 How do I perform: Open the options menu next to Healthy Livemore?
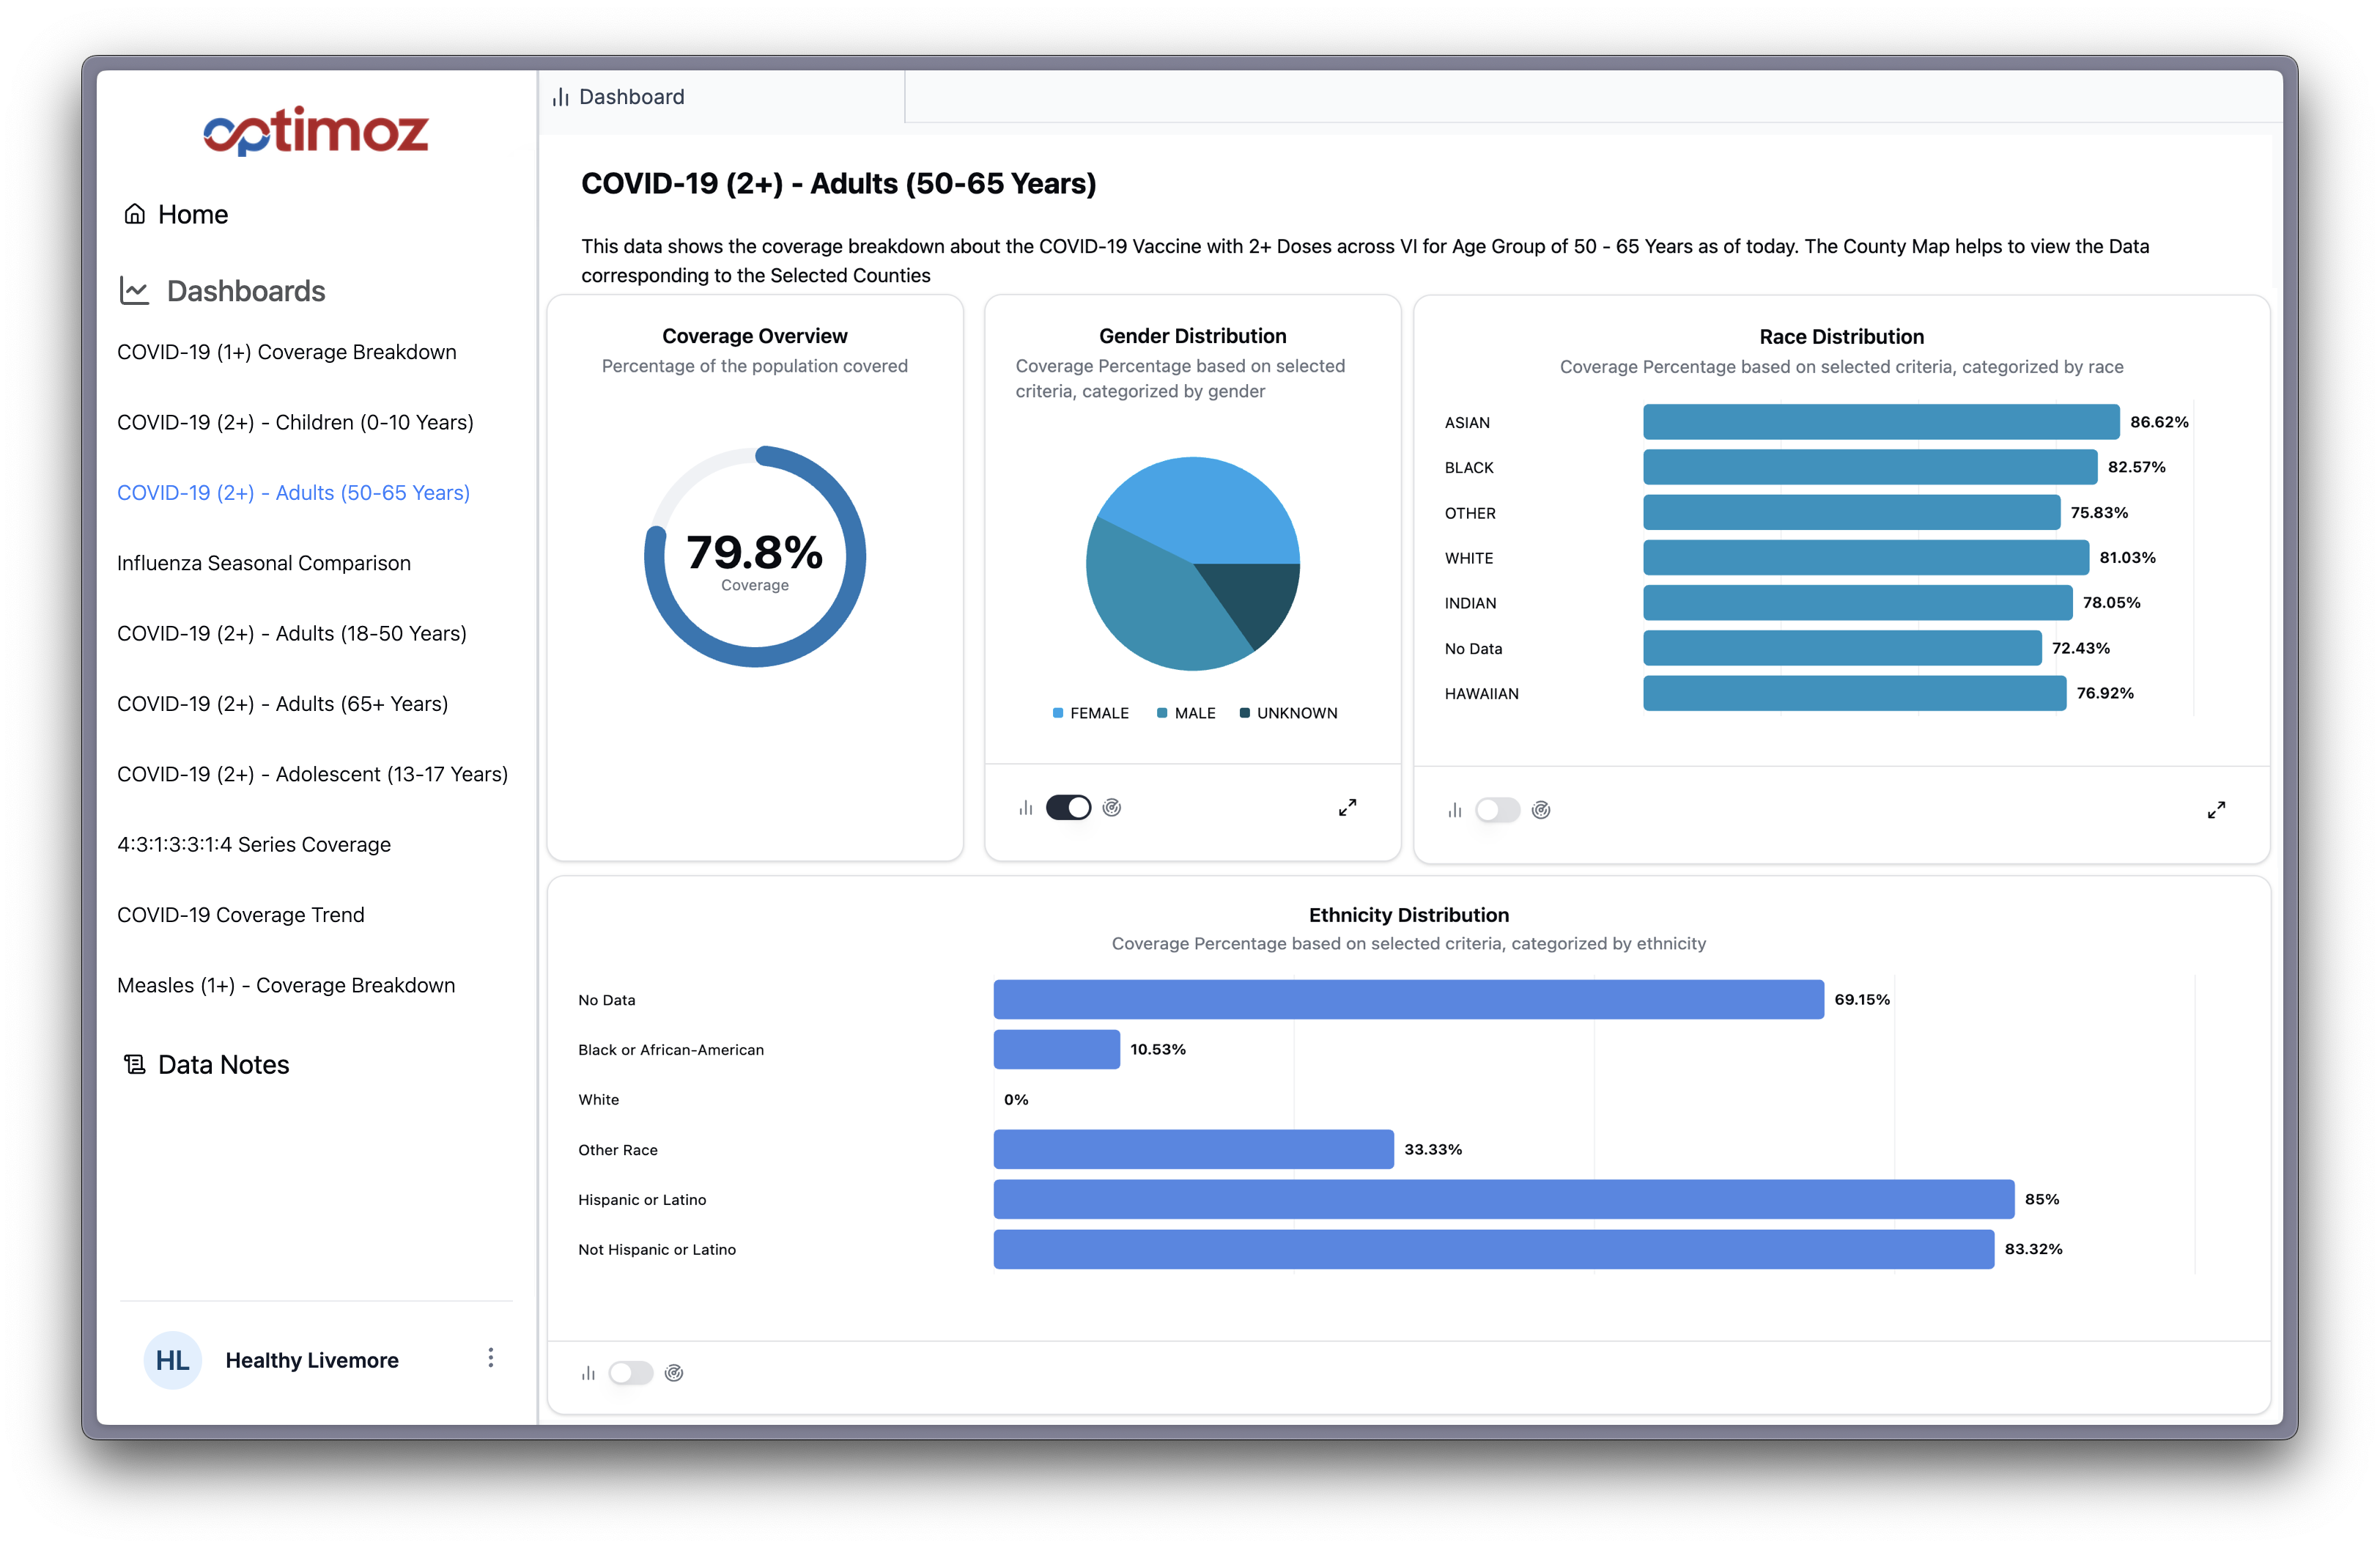[491, 1359]
